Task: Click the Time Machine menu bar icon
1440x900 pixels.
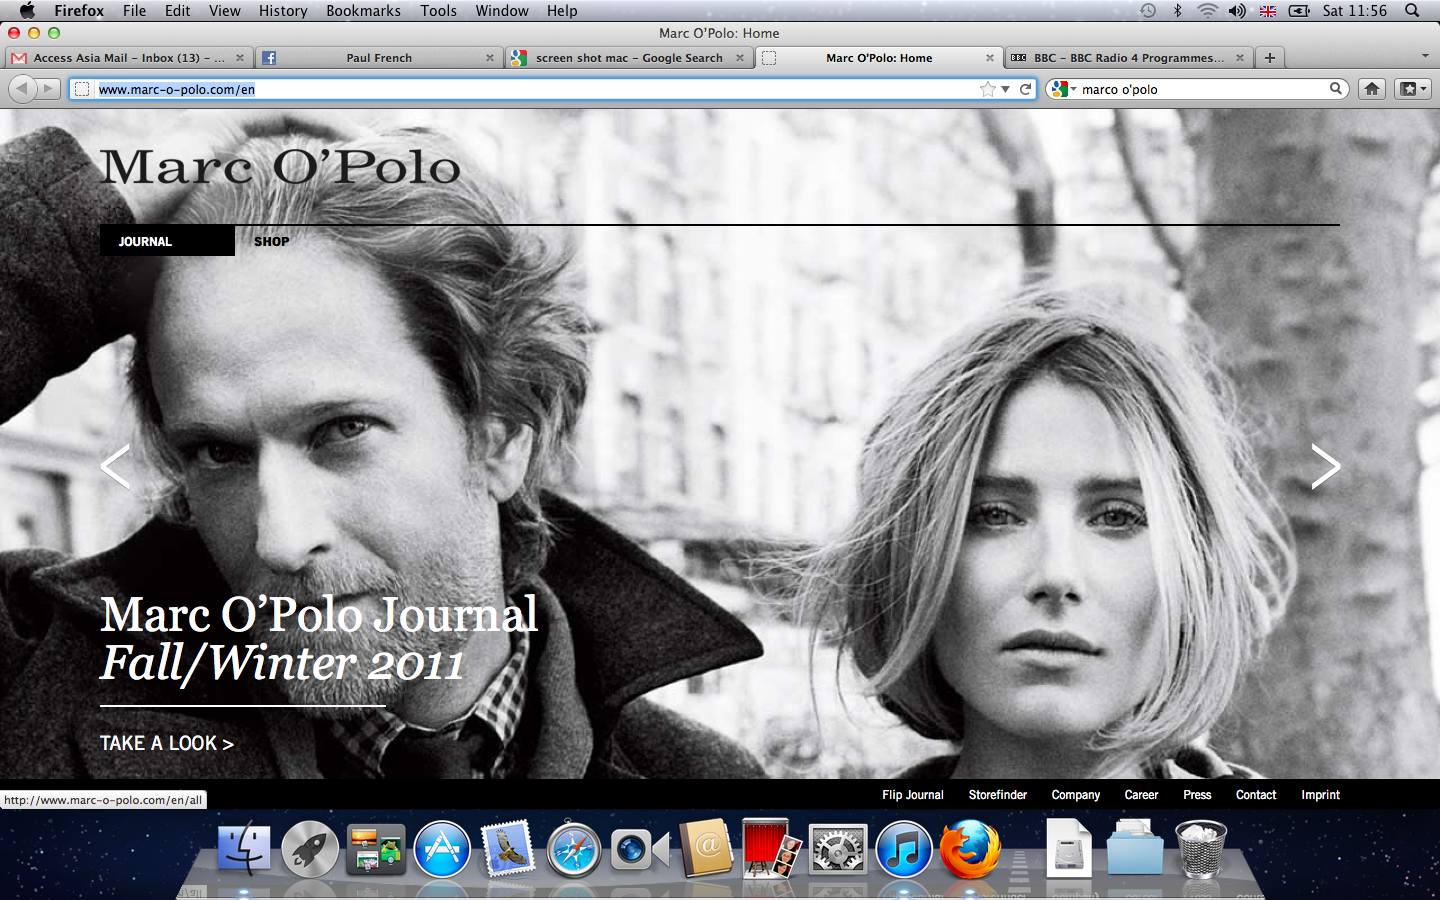Action: [1148, 10]
